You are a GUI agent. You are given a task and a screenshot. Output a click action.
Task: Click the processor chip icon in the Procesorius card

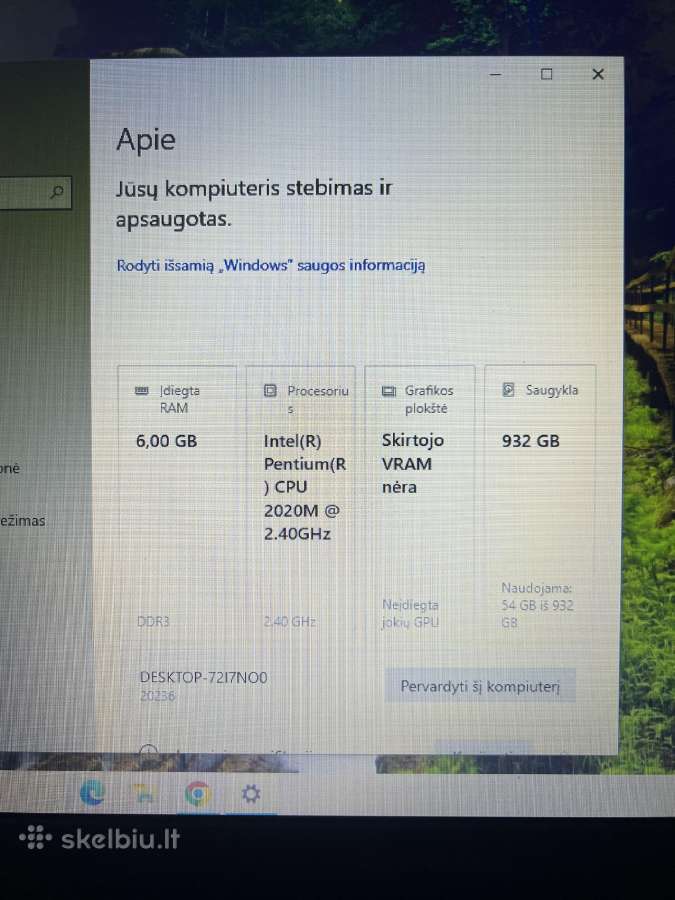[x=270, y=391]
